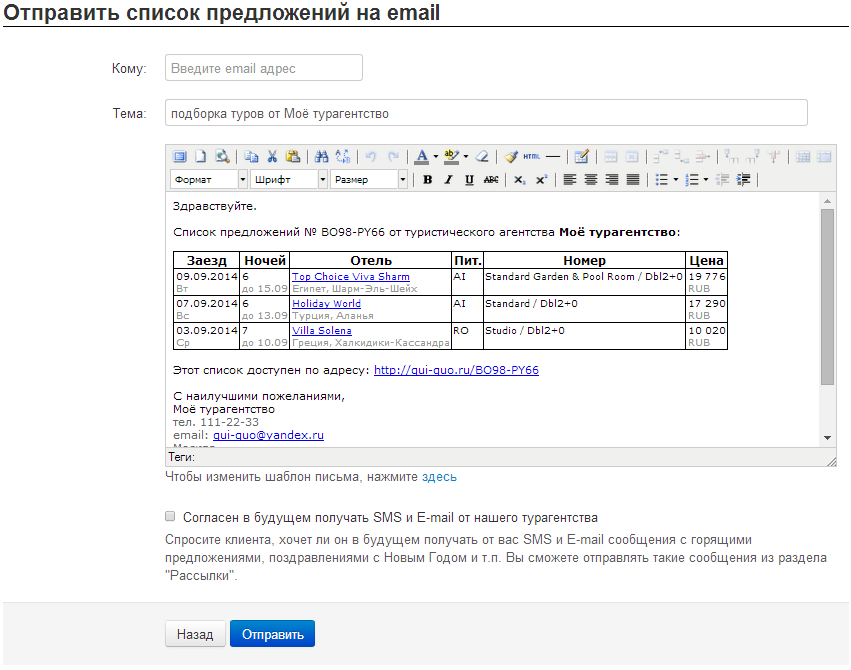Click the Bold formatting icon

click(x=428, y=180)
